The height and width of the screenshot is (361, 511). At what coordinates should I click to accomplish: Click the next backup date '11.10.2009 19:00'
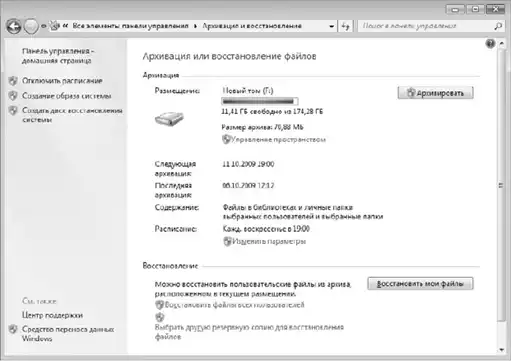pyautogui.click(x=248, y=164)
